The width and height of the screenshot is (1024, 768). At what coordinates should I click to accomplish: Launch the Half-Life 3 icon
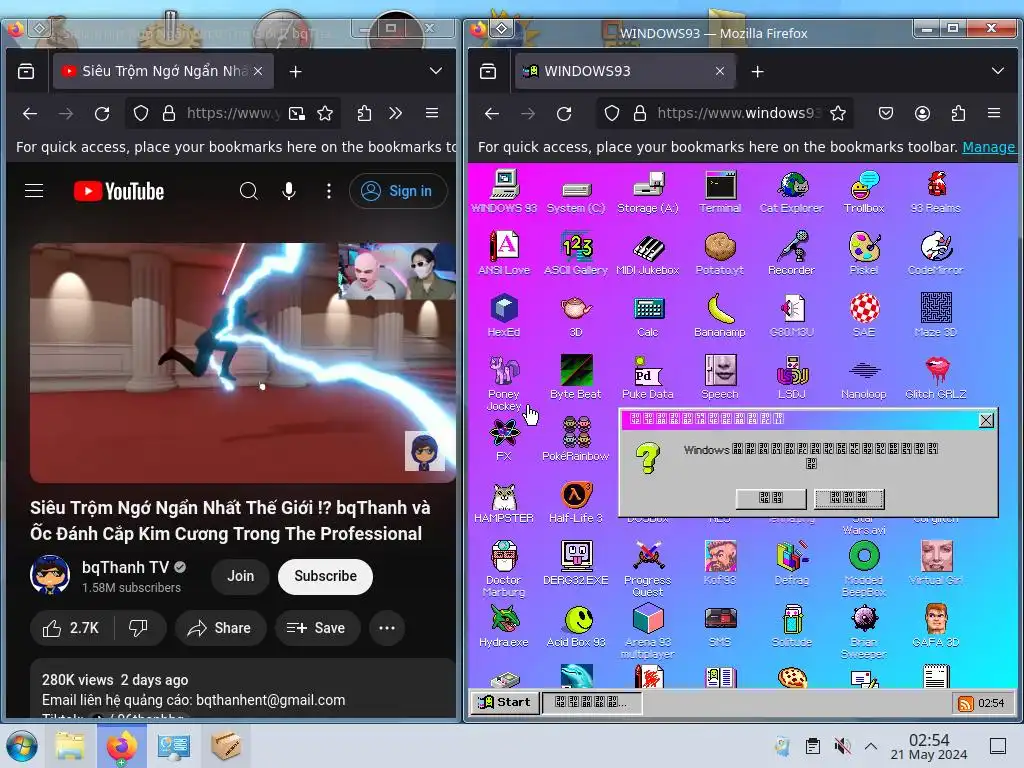coord(576,502)
